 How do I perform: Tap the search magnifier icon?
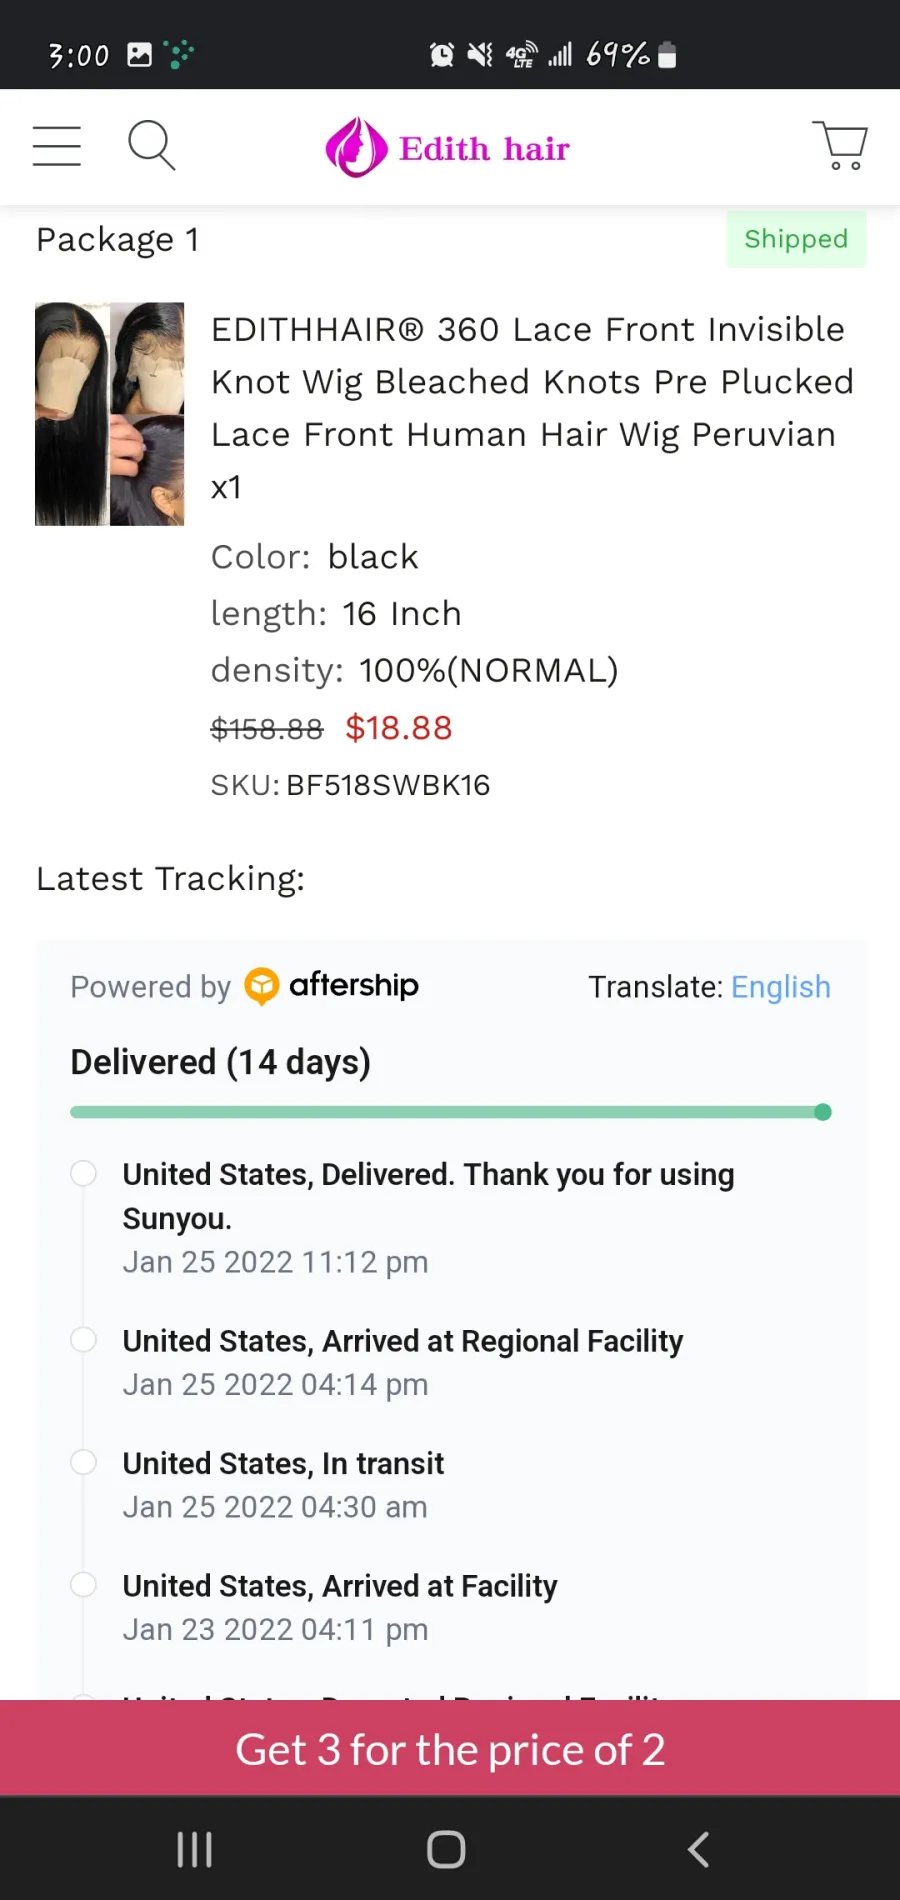(x=152, y=146)
